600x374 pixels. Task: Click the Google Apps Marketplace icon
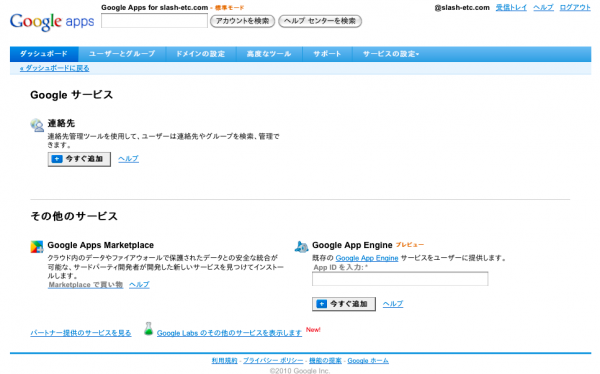pyautogui.click(x=37, y=247)
